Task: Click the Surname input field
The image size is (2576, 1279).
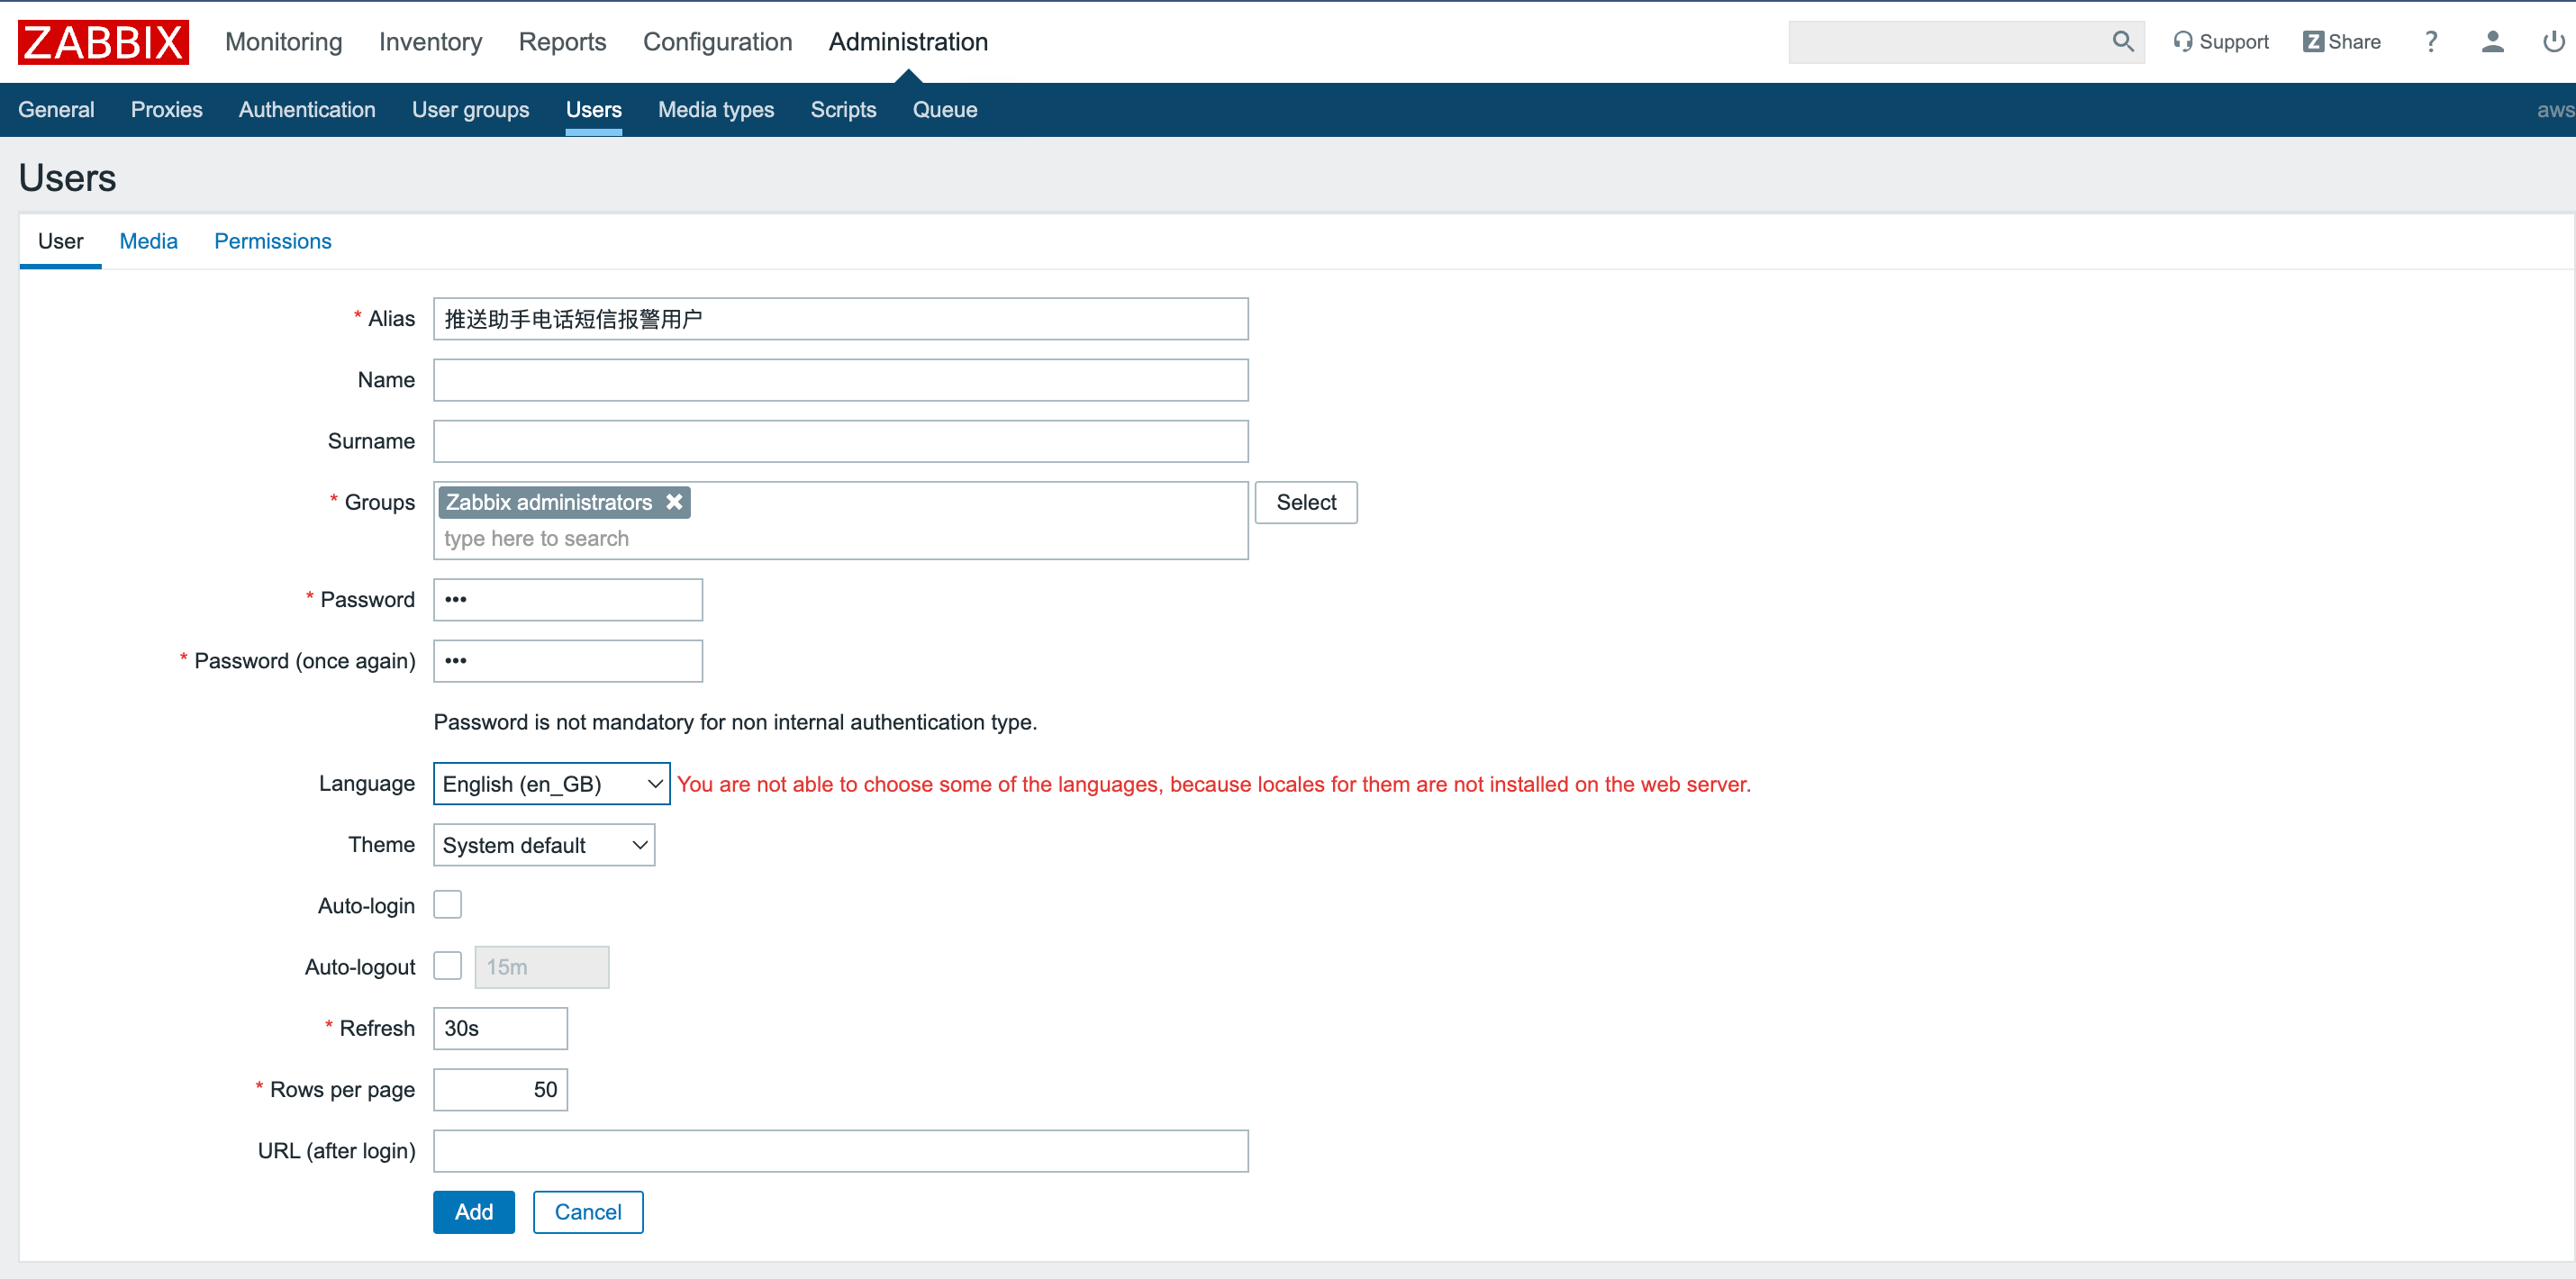Action: click(x=841, y=441)
